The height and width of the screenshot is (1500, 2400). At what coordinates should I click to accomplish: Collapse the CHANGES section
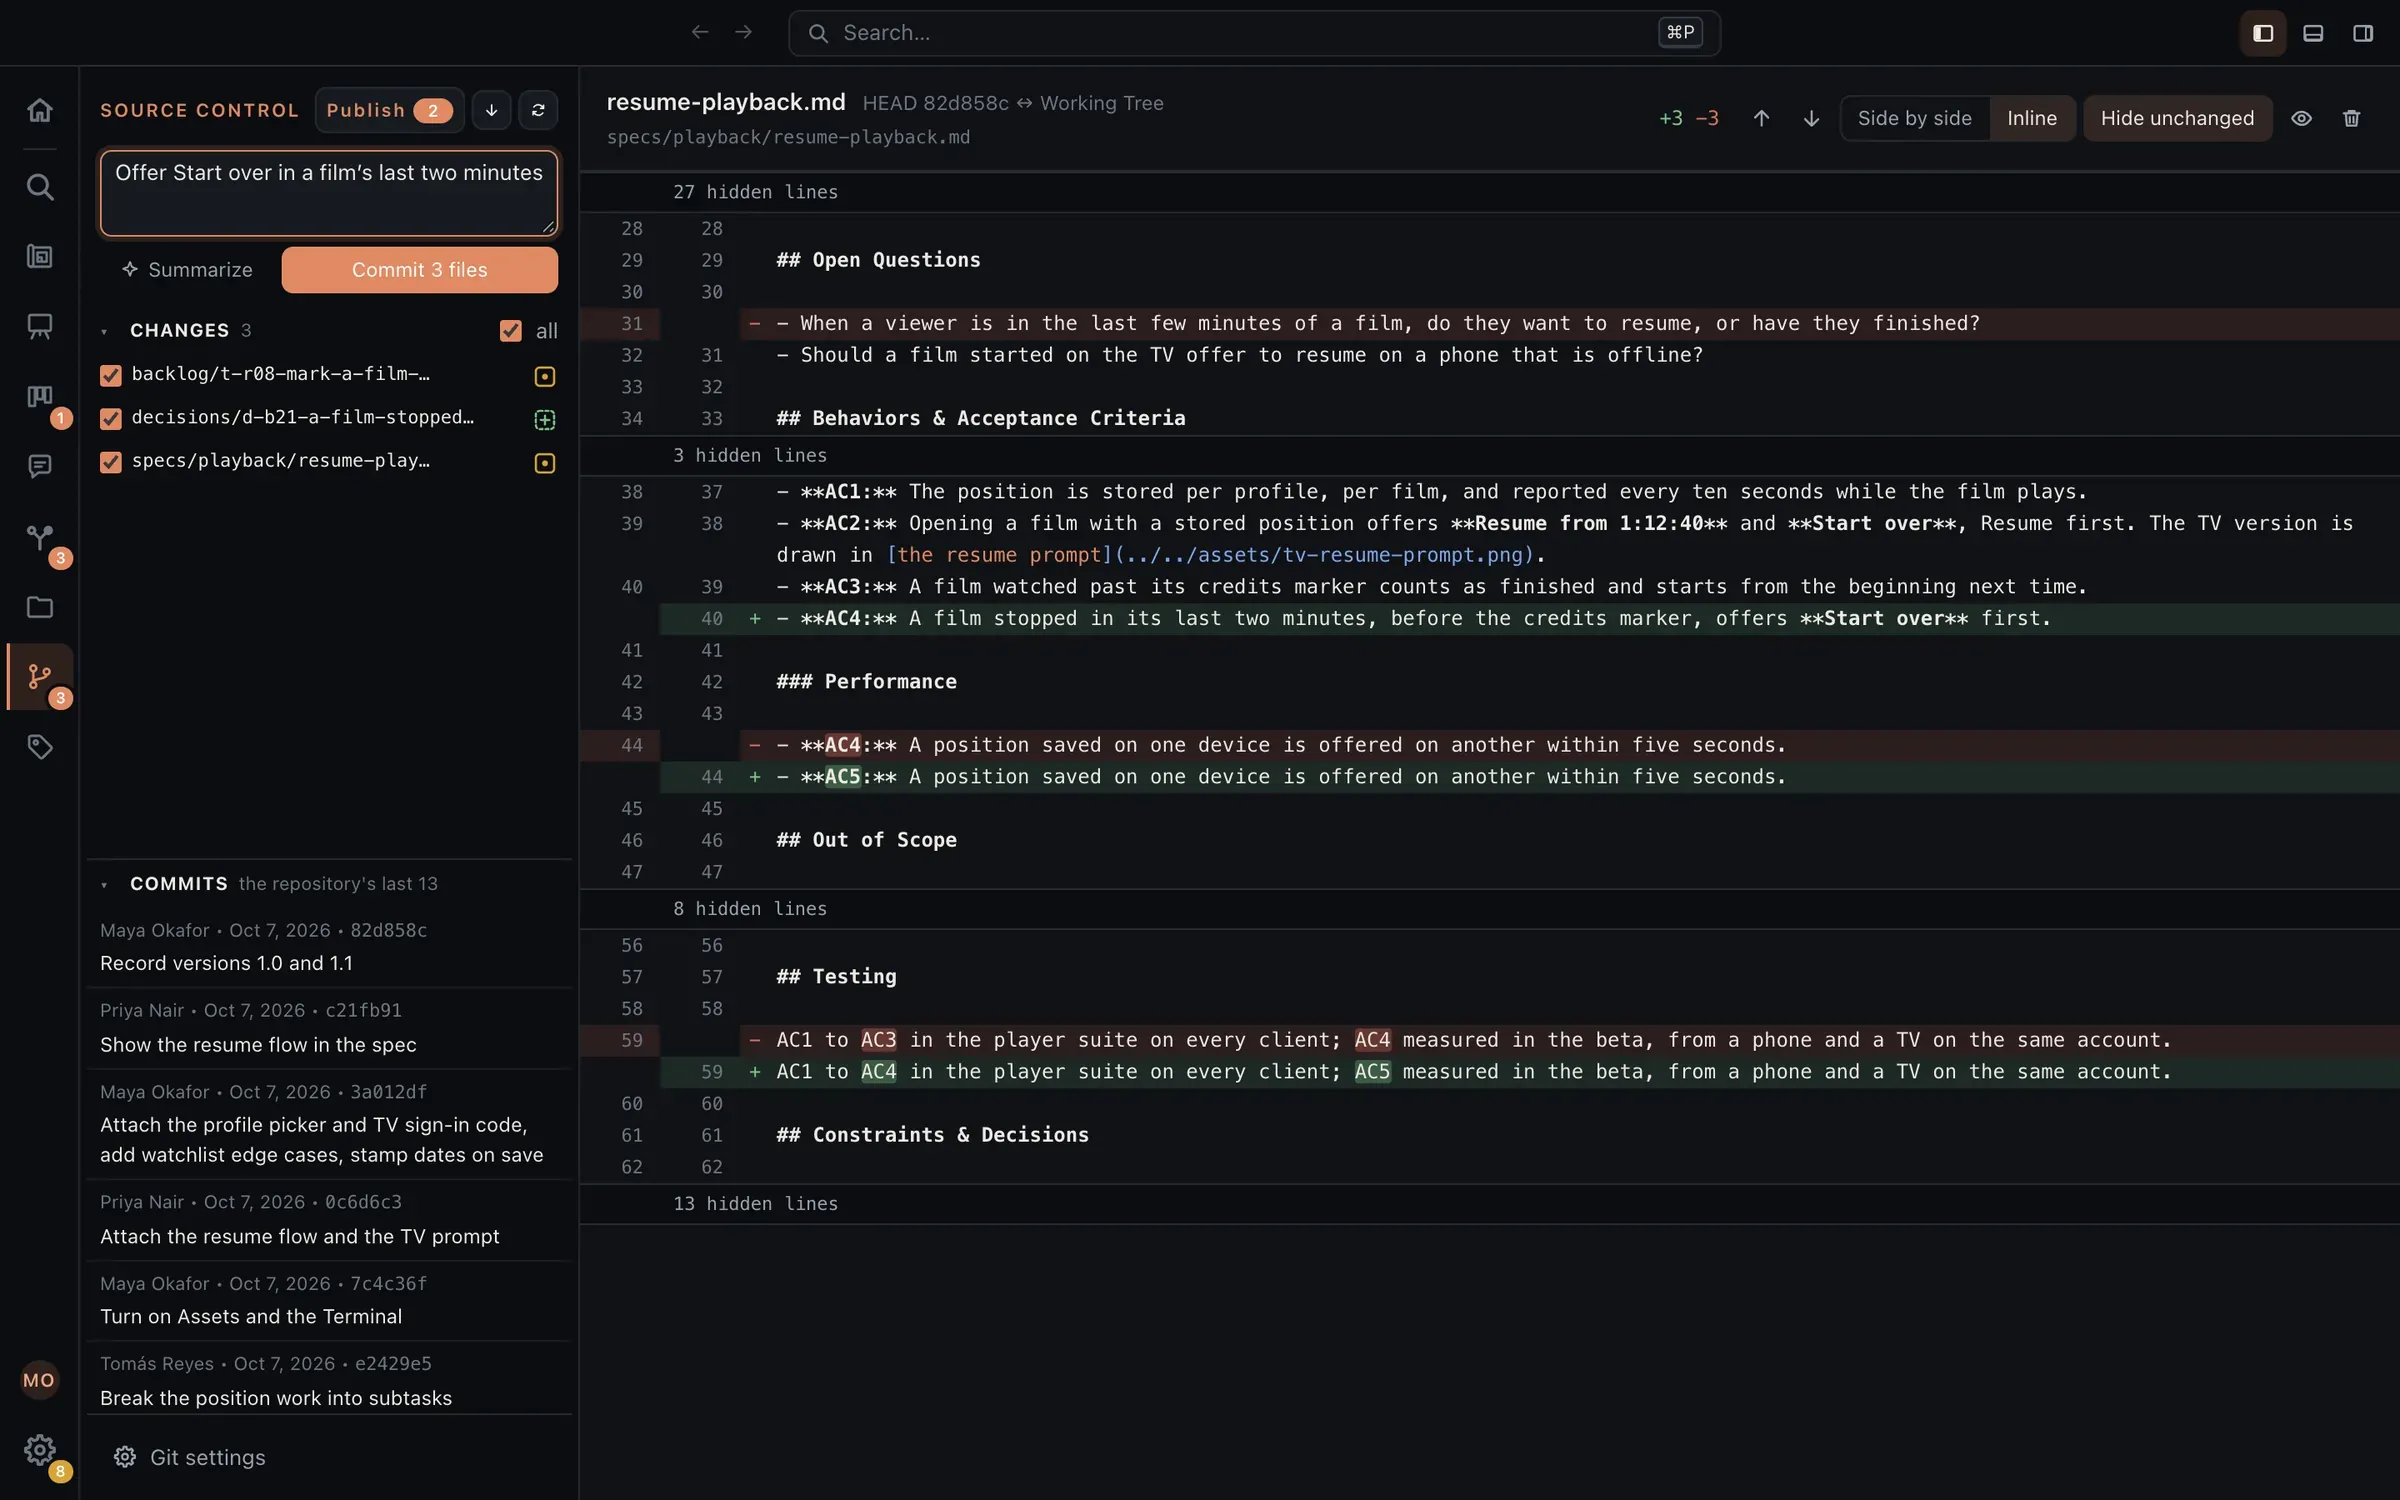(x=104, y=331)
